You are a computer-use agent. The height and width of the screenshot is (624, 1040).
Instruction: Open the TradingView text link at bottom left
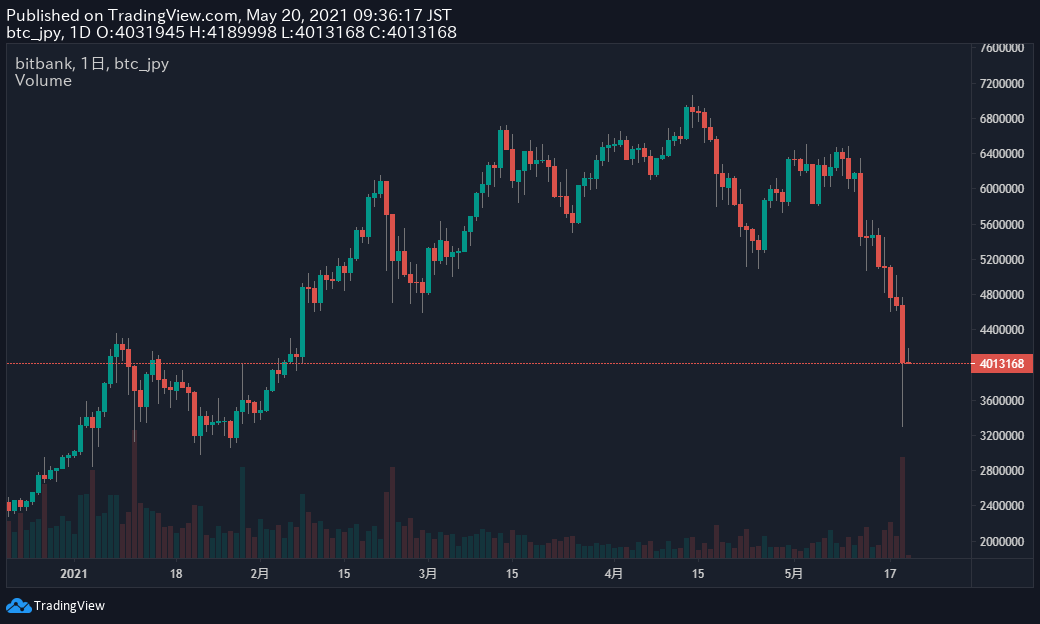click(69, 605)
